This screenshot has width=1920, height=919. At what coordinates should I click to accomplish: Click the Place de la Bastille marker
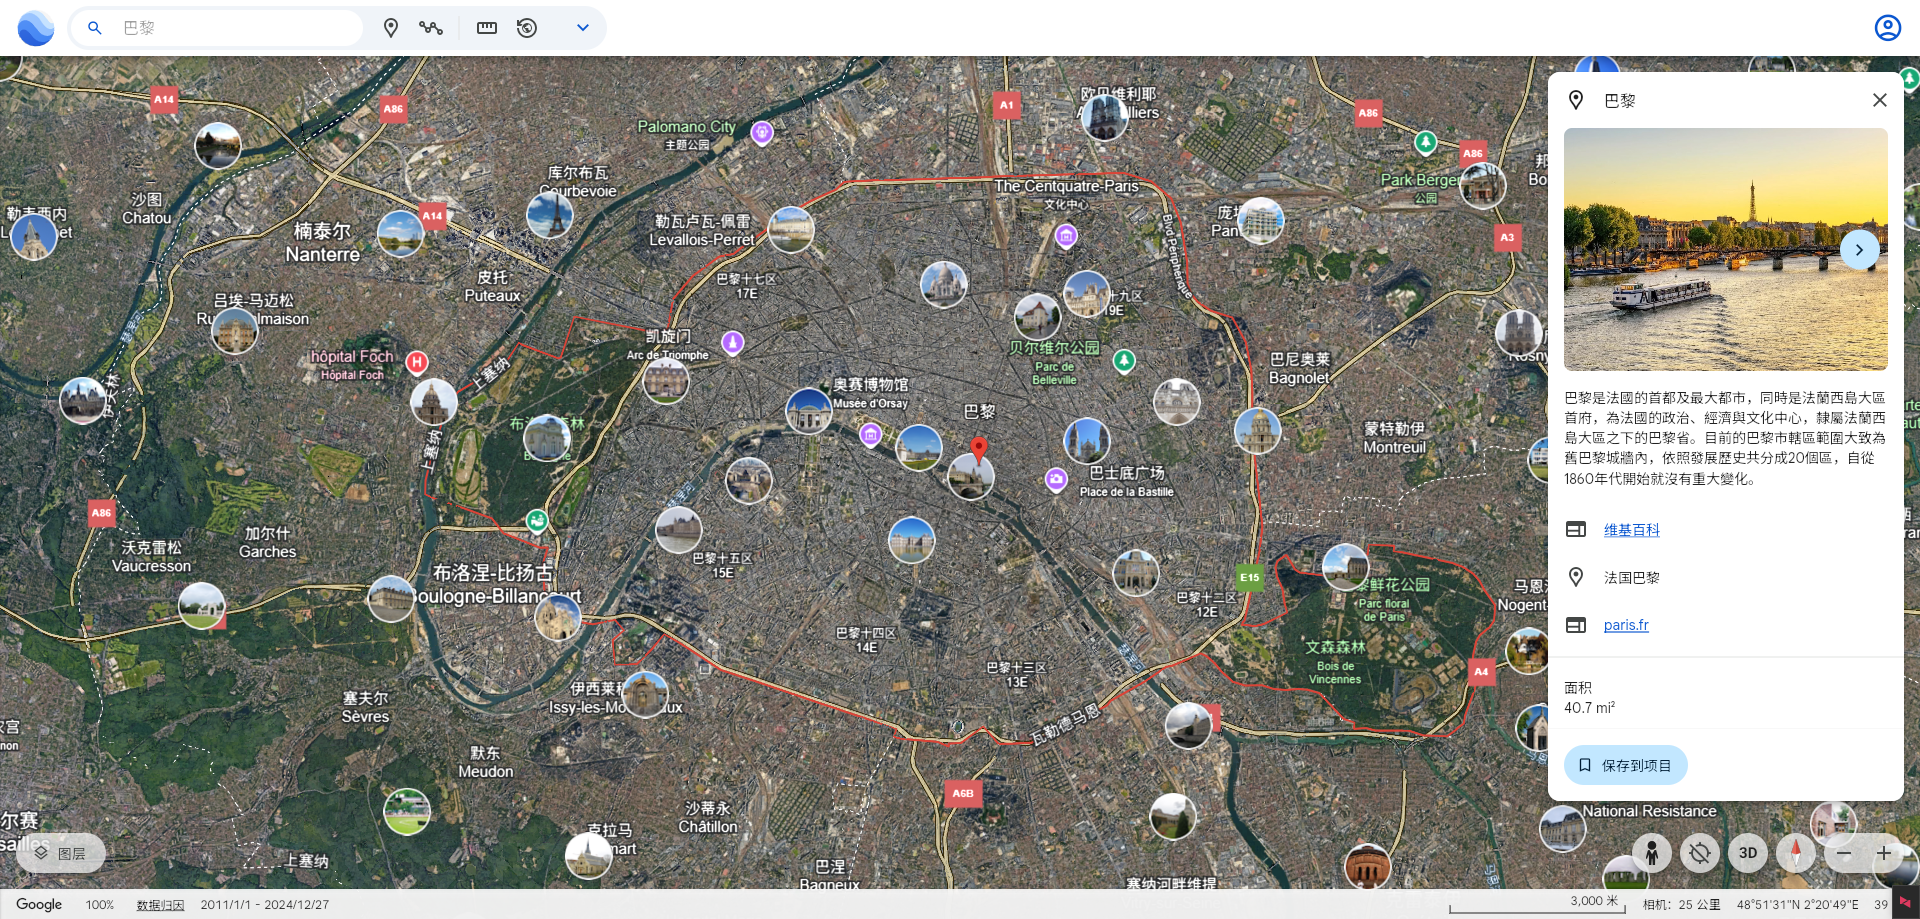pos(1056,480)
